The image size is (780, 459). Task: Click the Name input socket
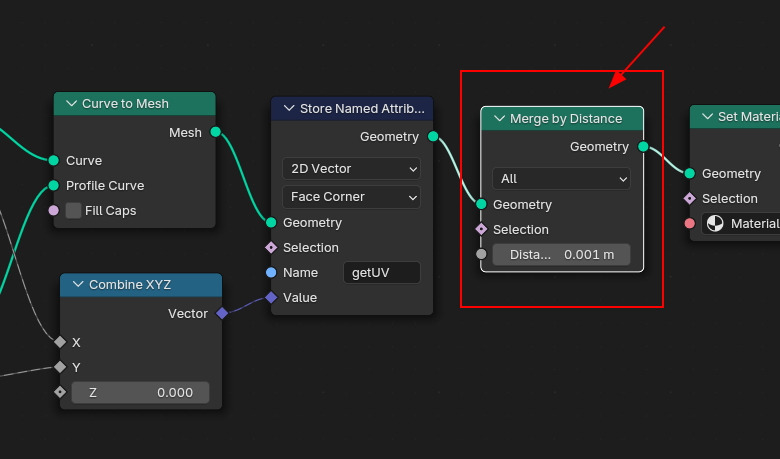[x=271, y=273]
